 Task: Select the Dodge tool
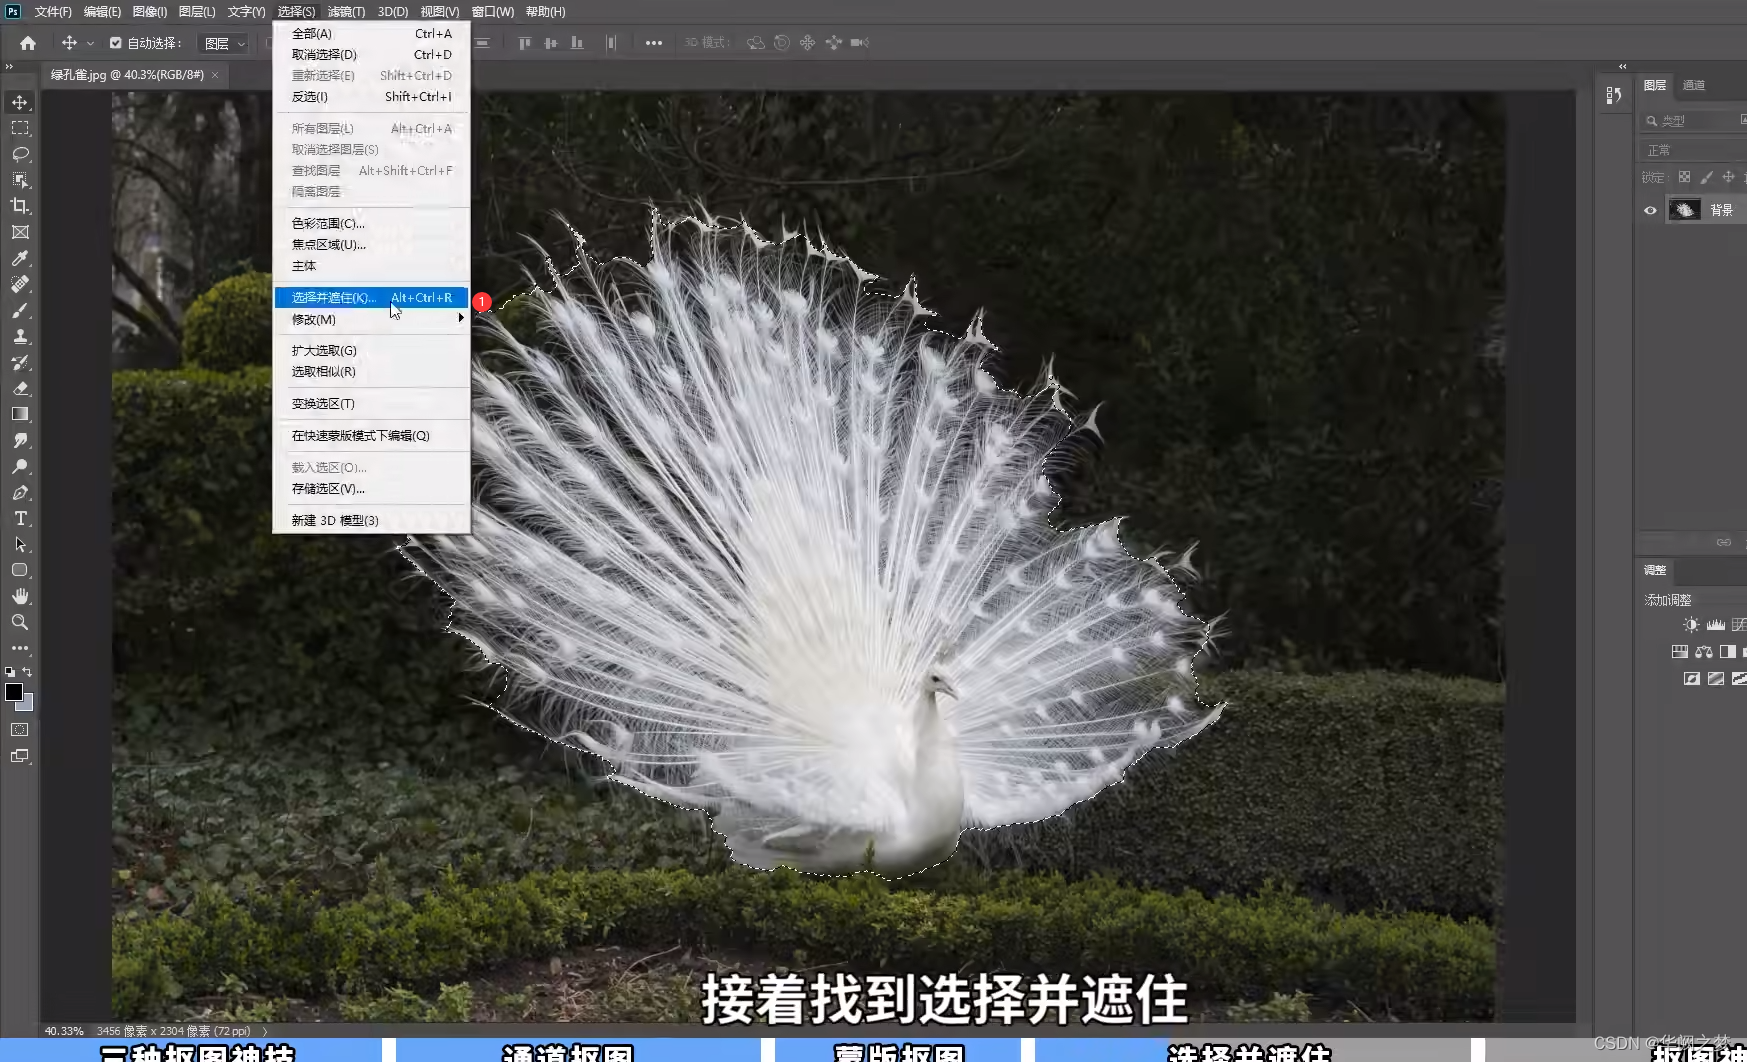(x=20, y=467)
